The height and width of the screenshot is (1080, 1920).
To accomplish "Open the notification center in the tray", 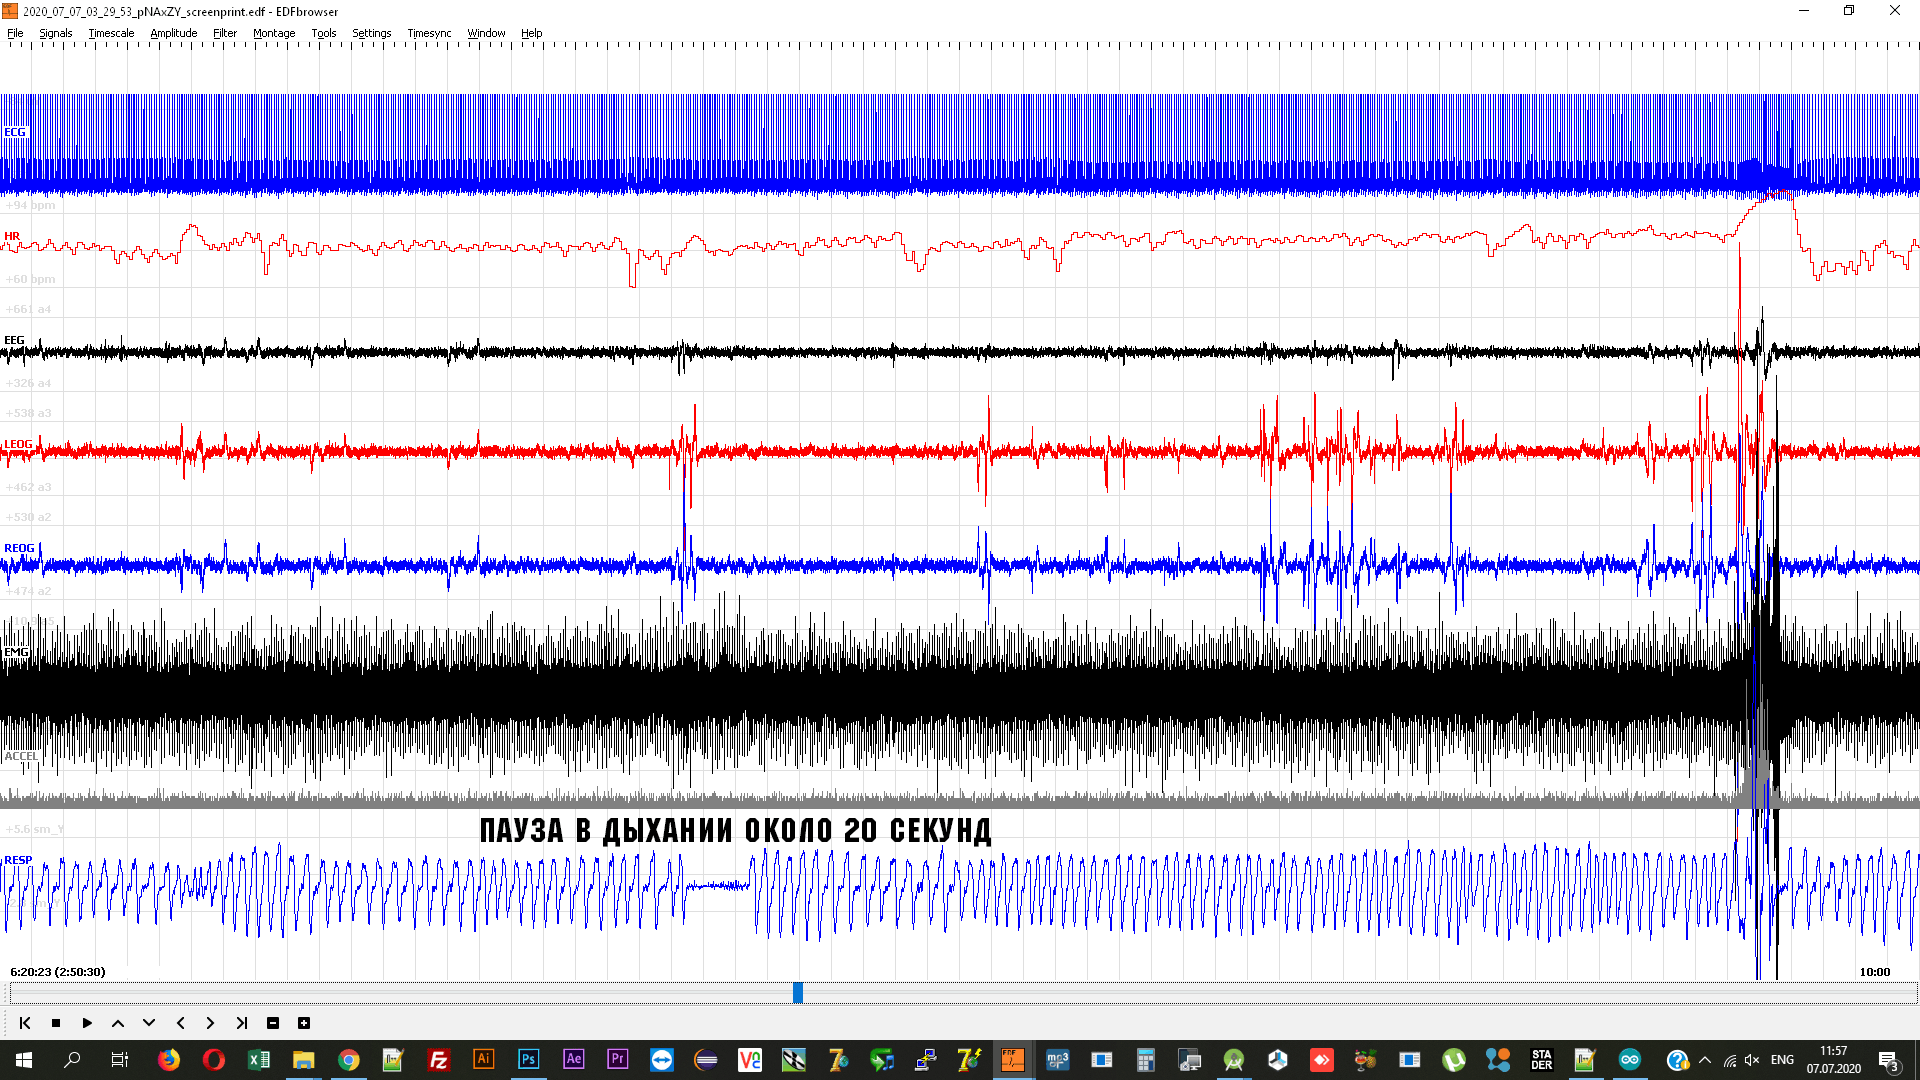I will tap(1888, 1060).
